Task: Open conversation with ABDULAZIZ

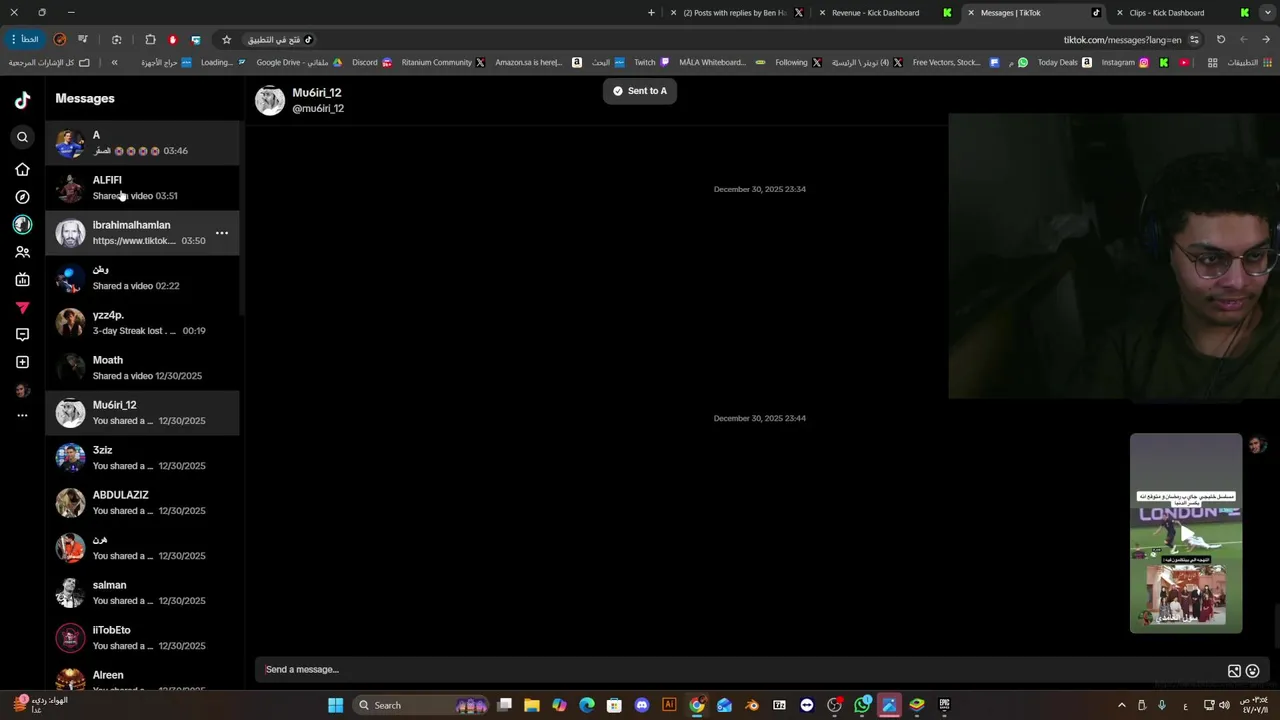Action: (142, 503)
